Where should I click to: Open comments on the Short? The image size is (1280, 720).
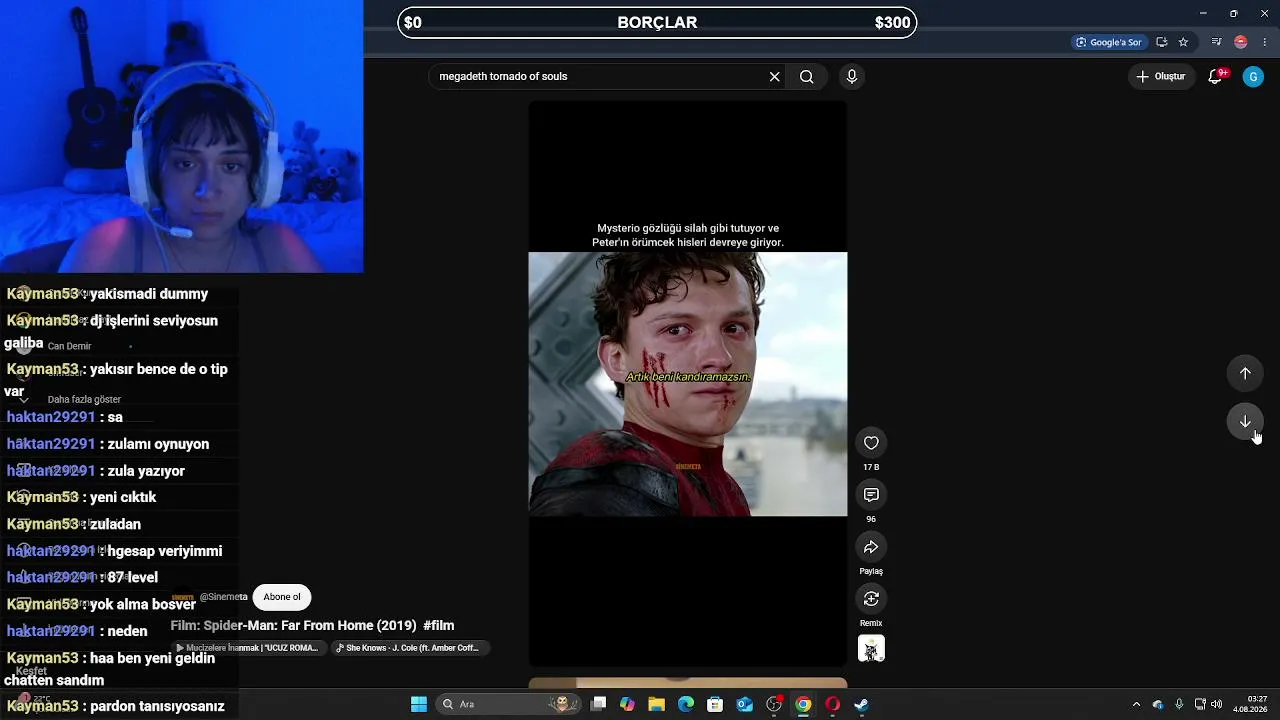click(x=871, y=495)
